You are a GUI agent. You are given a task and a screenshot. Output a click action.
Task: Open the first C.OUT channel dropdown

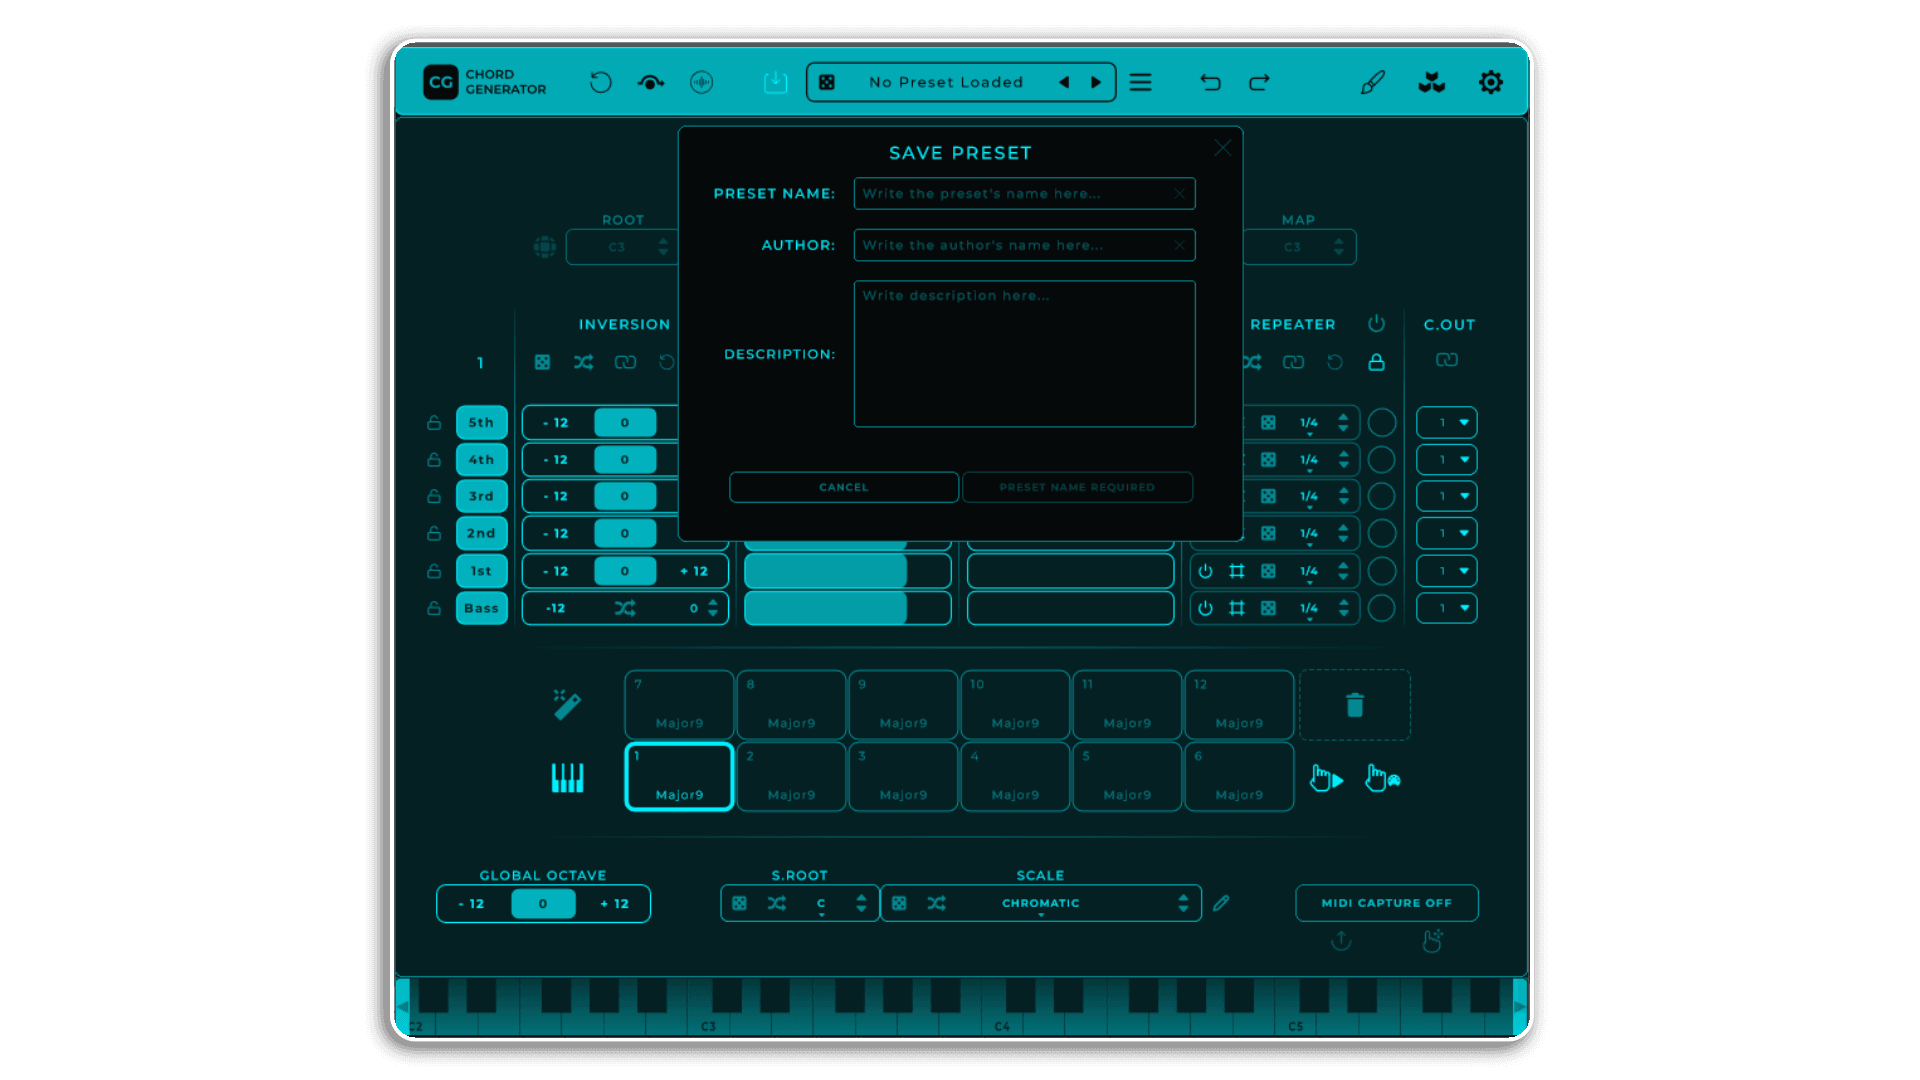click(1446, 422)
